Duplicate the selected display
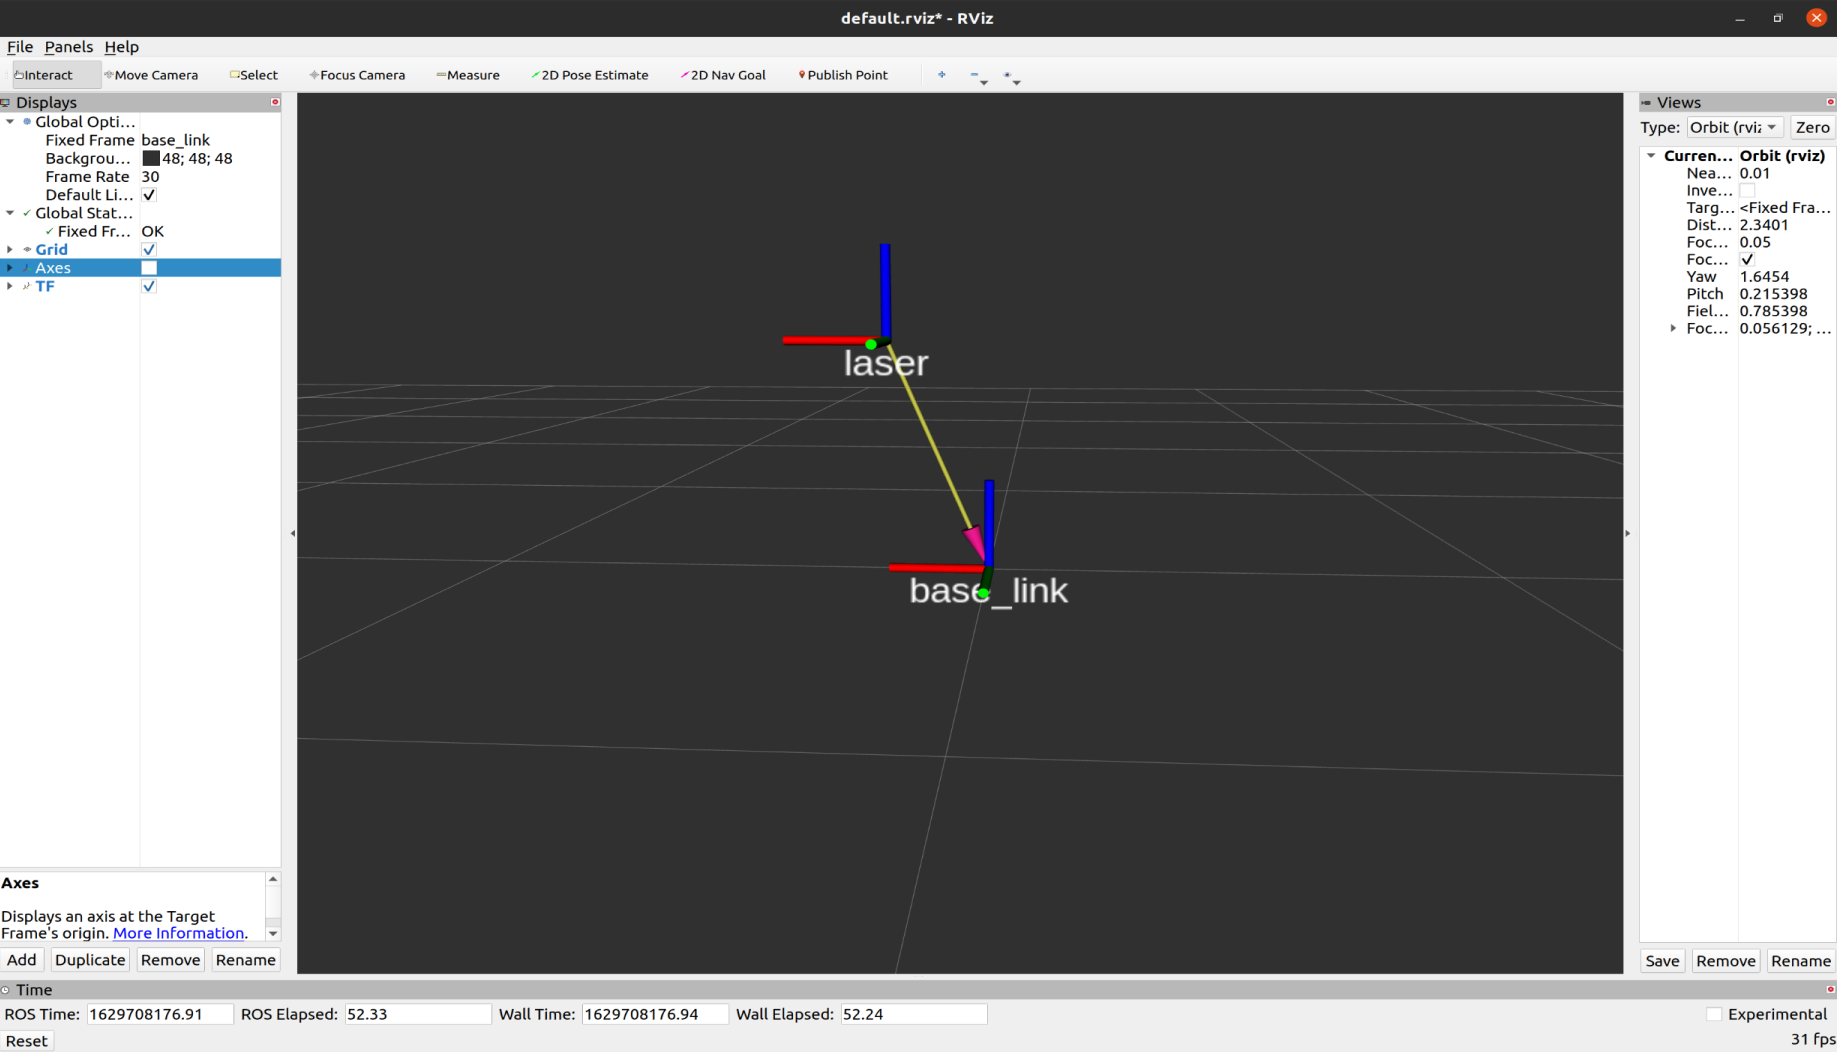Viewport: 1837px width, 1052px height. pos(90,960)
